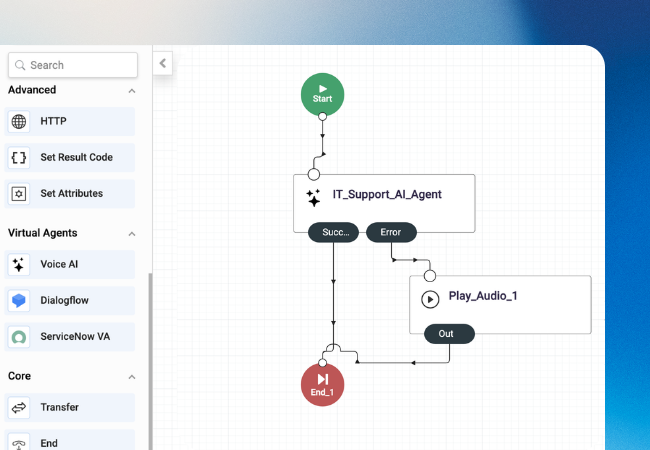Click the sparkle icon on IT_Support_AI_Agent node

coord(313,198)
